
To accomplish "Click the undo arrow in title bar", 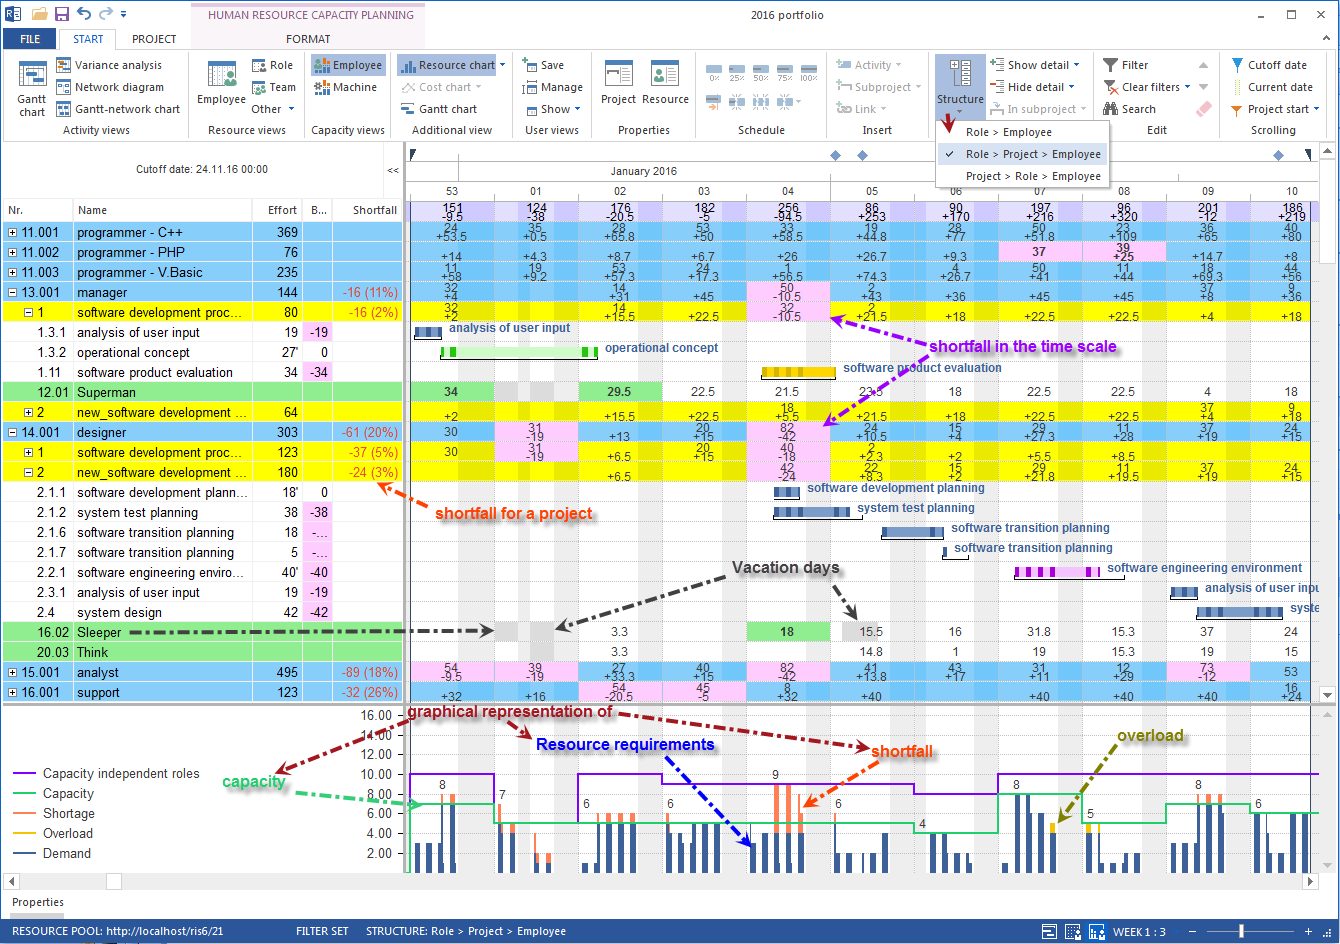I will (84, 14).
